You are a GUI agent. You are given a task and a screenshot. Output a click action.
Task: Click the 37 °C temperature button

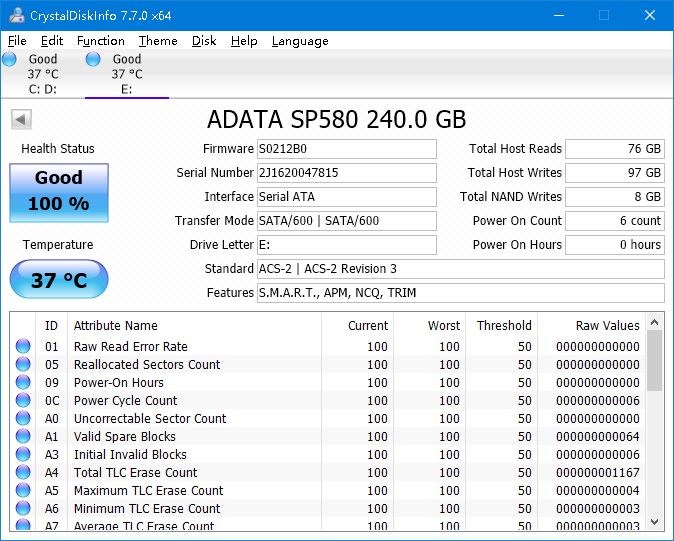tap(59, 280)
